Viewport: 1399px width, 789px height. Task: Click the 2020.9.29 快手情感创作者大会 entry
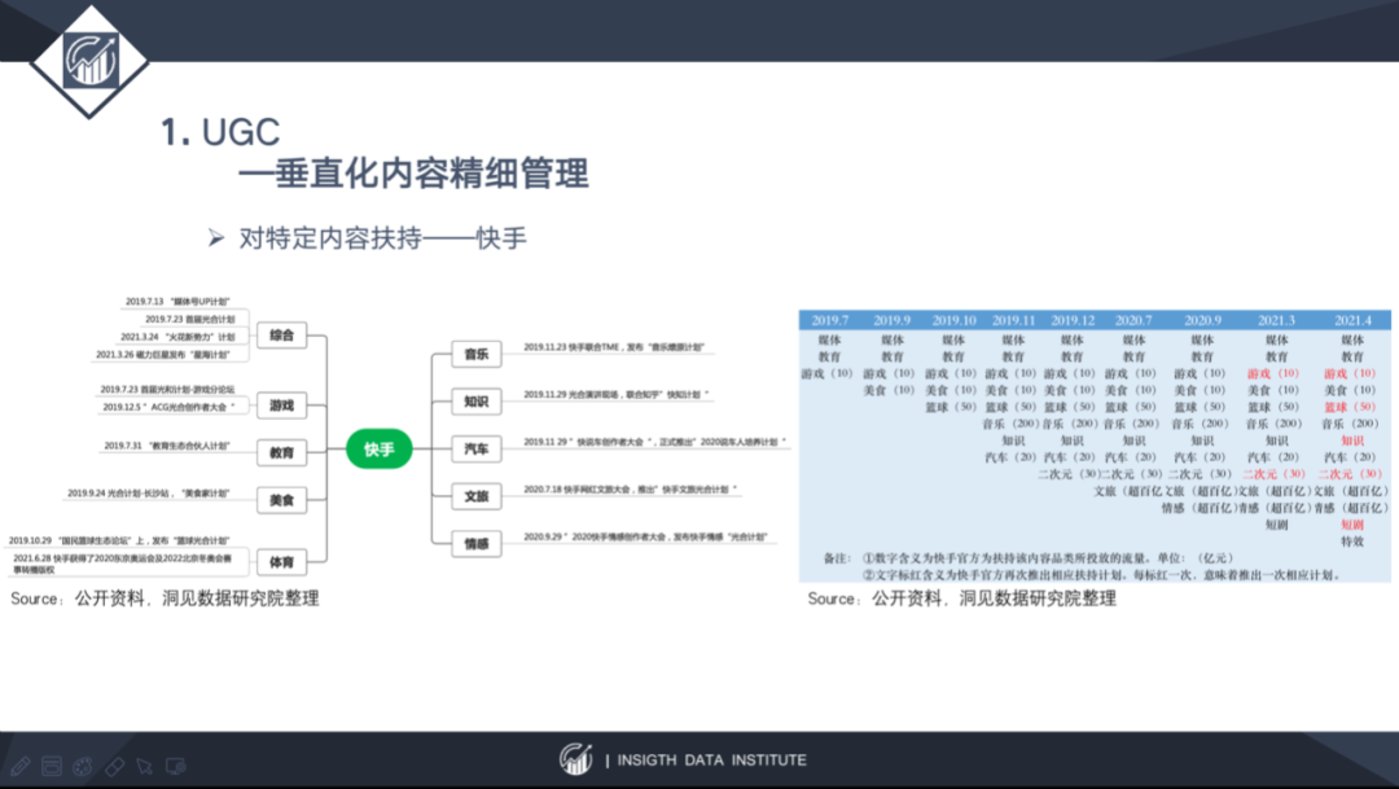point(645,536)
